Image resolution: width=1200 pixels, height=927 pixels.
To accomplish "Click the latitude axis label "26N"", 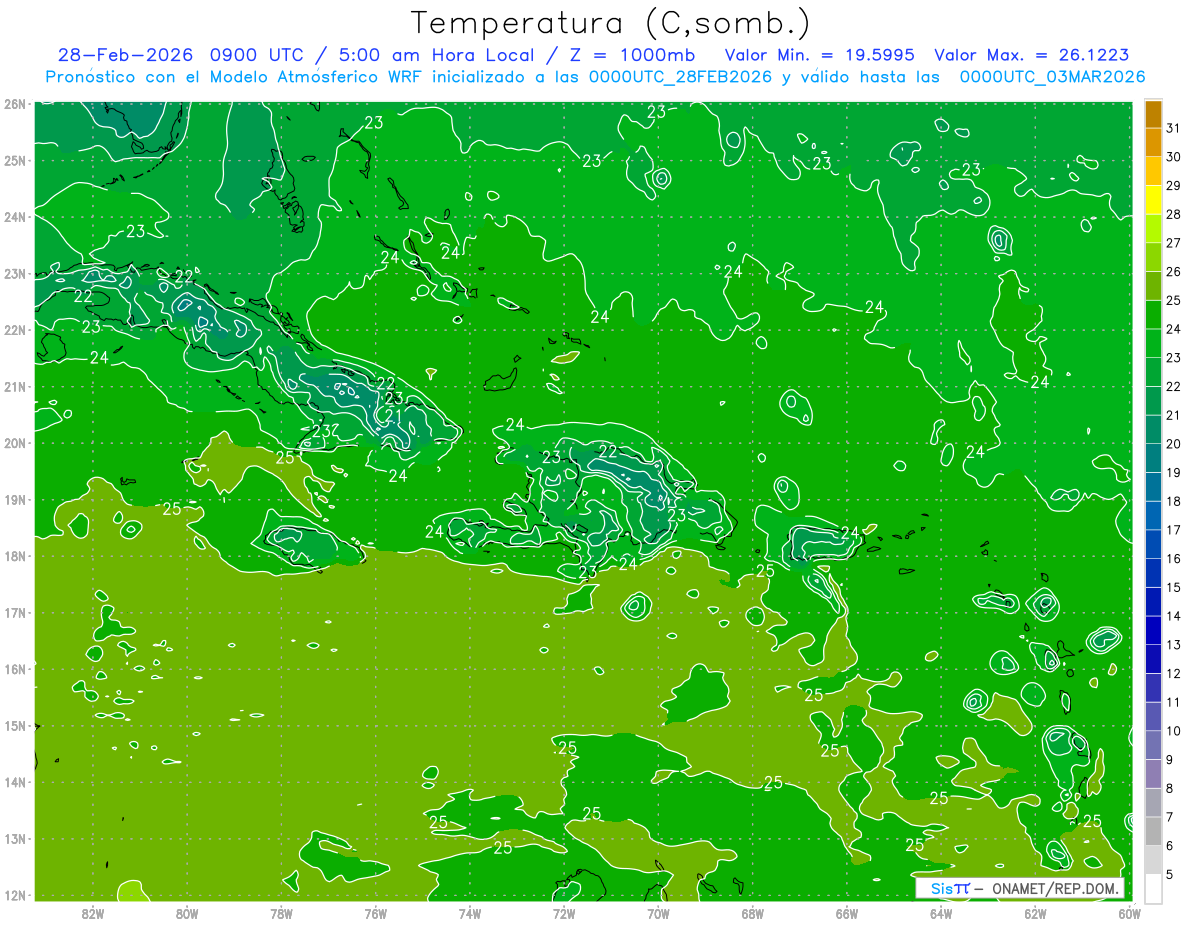I will pyautogui.click(x=15, y=104).
